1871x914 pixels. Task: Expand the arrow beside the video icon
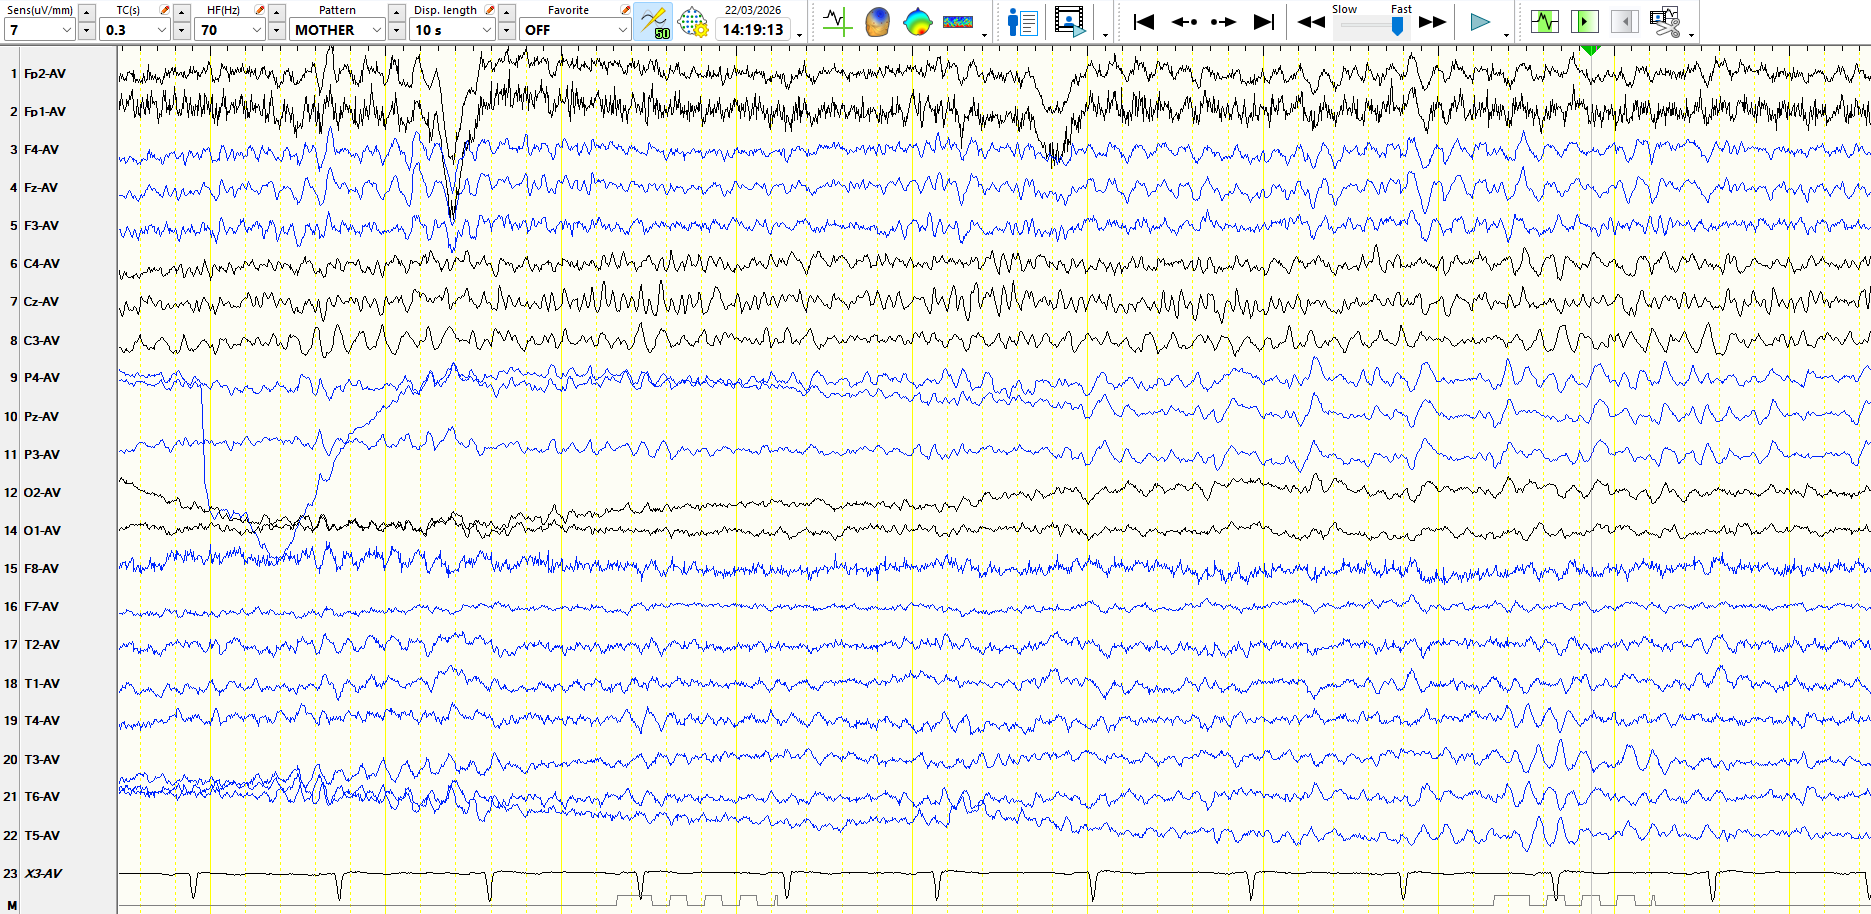(x=1105, y=35)
